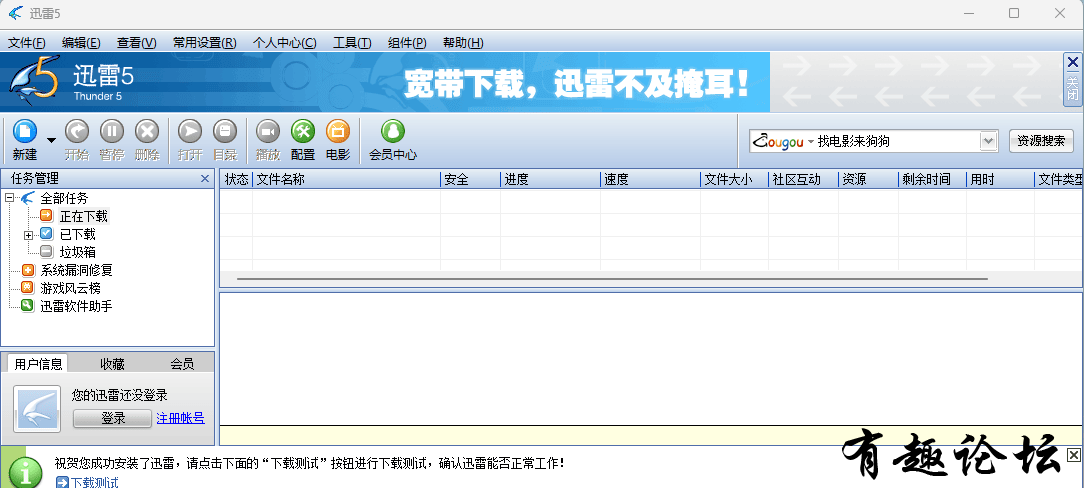Switch to the 收藏 tab

(x=112, y=364)
